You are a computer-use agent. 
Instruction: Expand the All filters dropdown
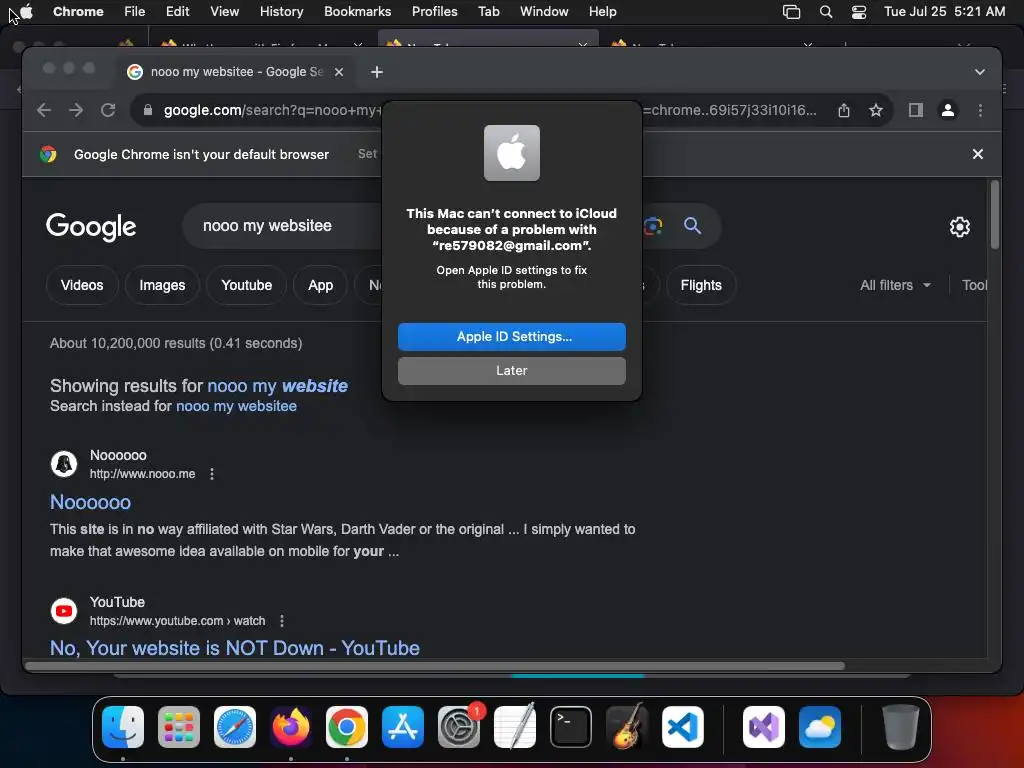point(895,285)
